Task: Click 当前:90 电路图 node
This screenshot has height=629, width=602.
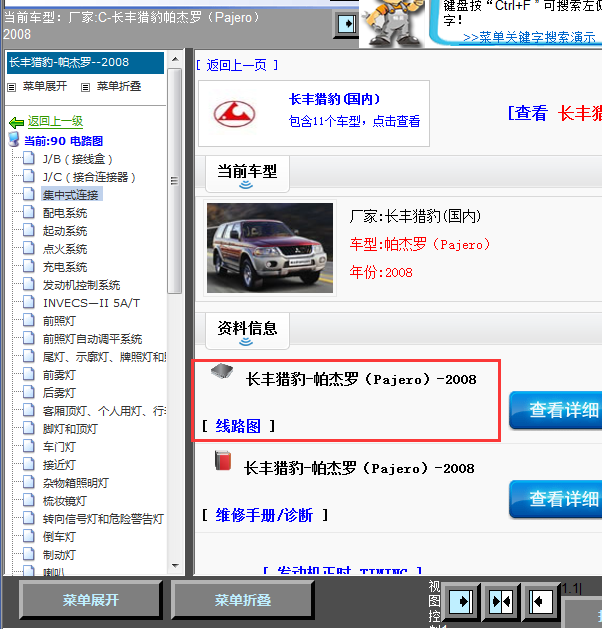Action: (63, 141)
